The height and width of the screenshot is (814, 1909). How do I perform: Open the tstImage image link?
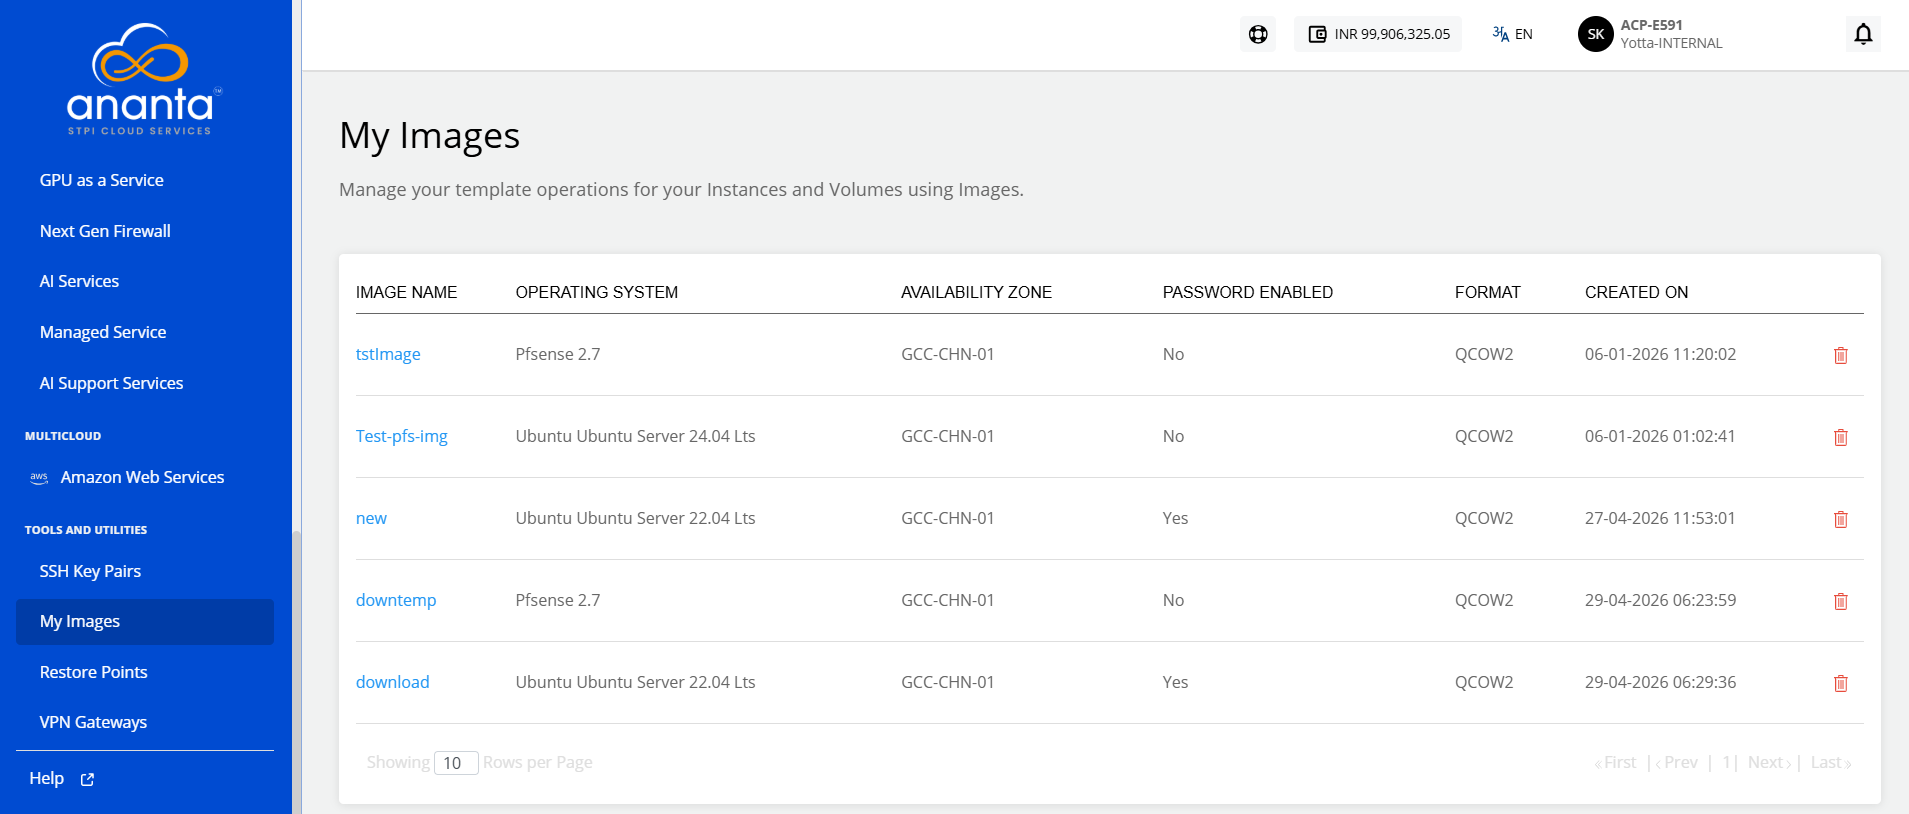coord(388,354)
